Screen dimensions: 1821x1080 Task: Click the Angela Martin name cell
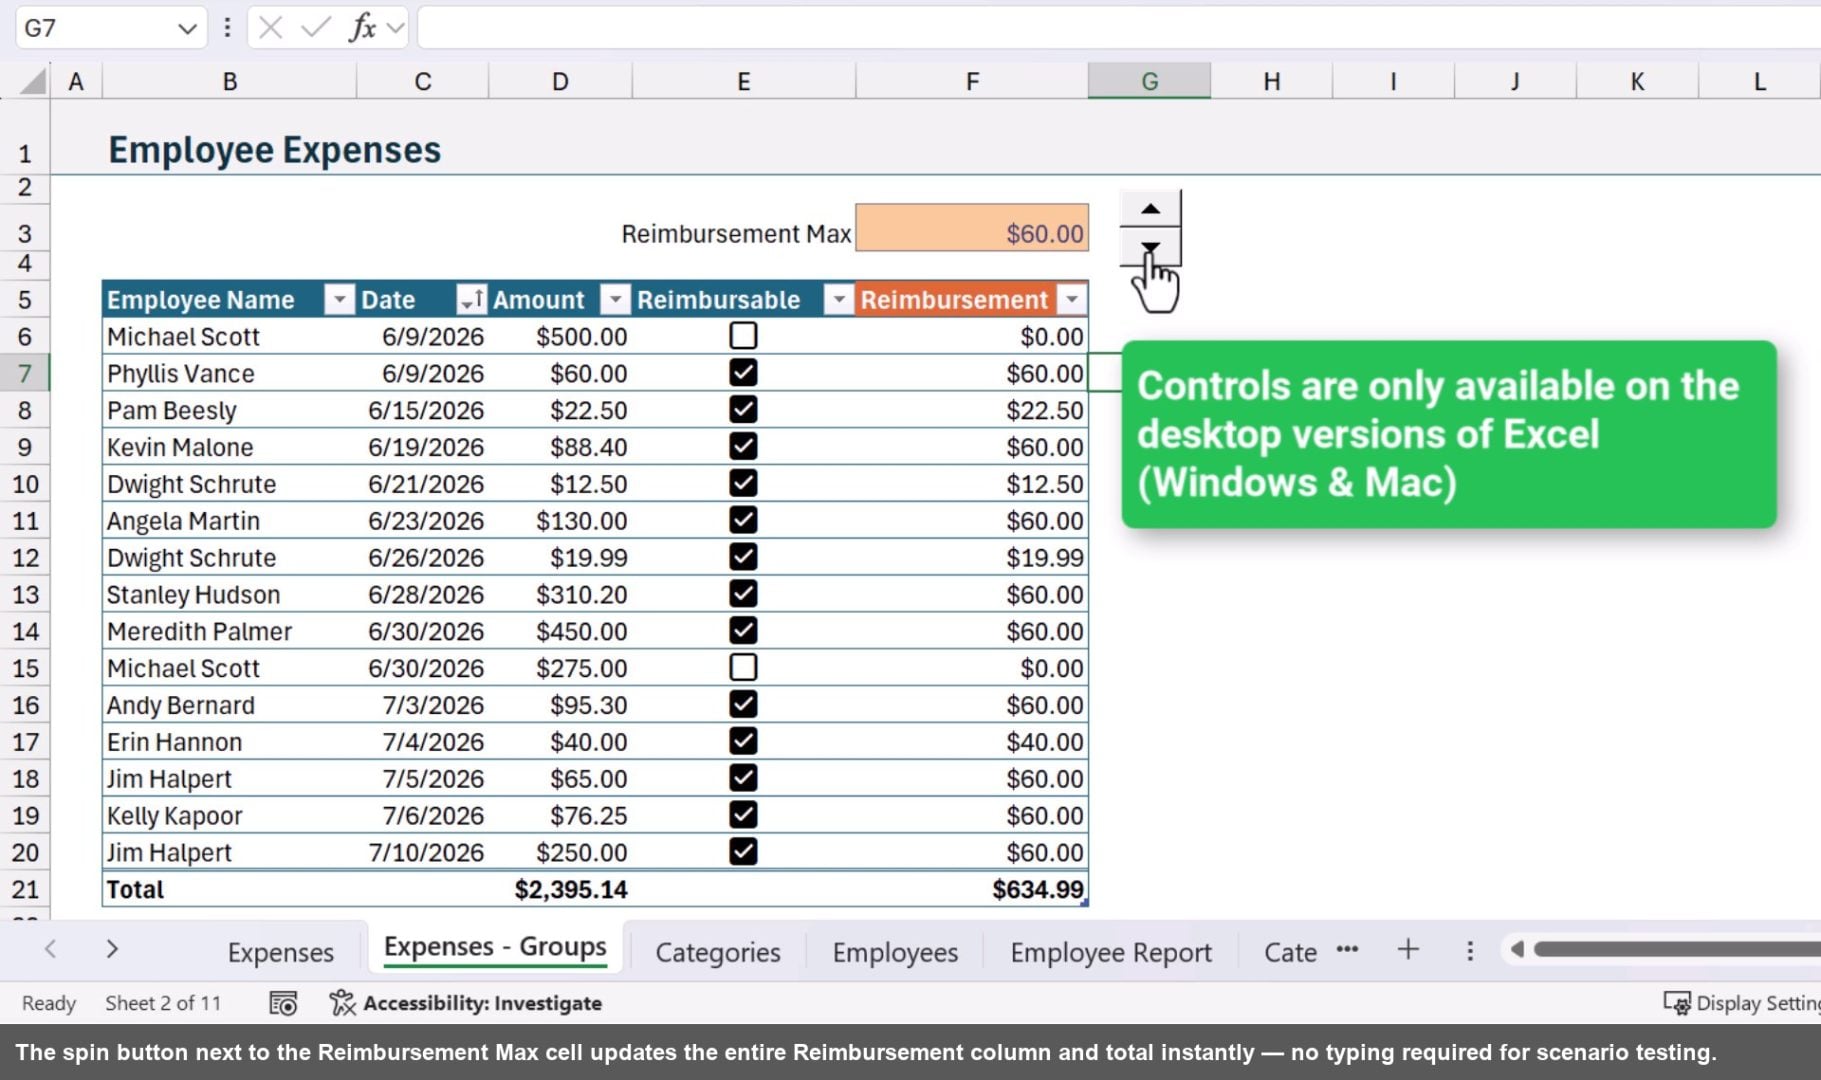[229, 521]
